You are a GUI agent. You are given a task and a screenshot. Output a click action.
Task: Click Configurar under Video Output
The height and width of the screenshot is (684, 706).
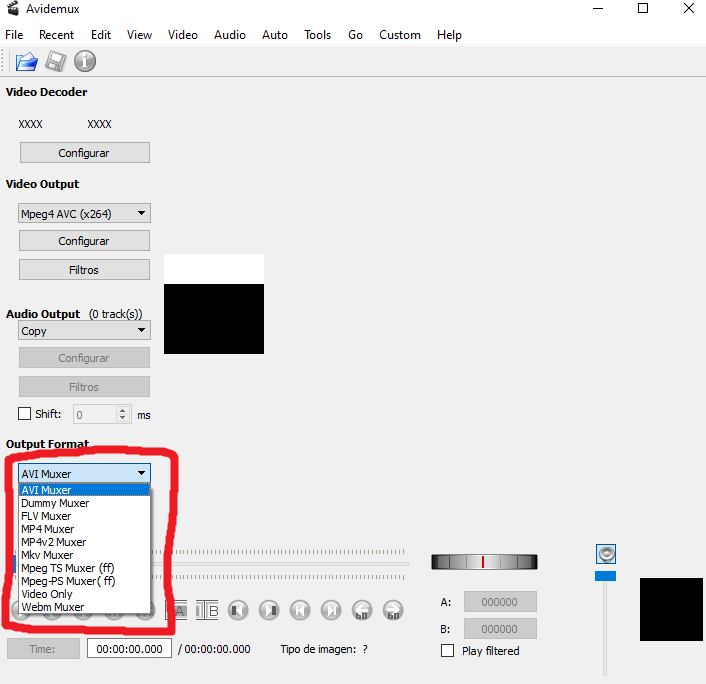[84, 240]
